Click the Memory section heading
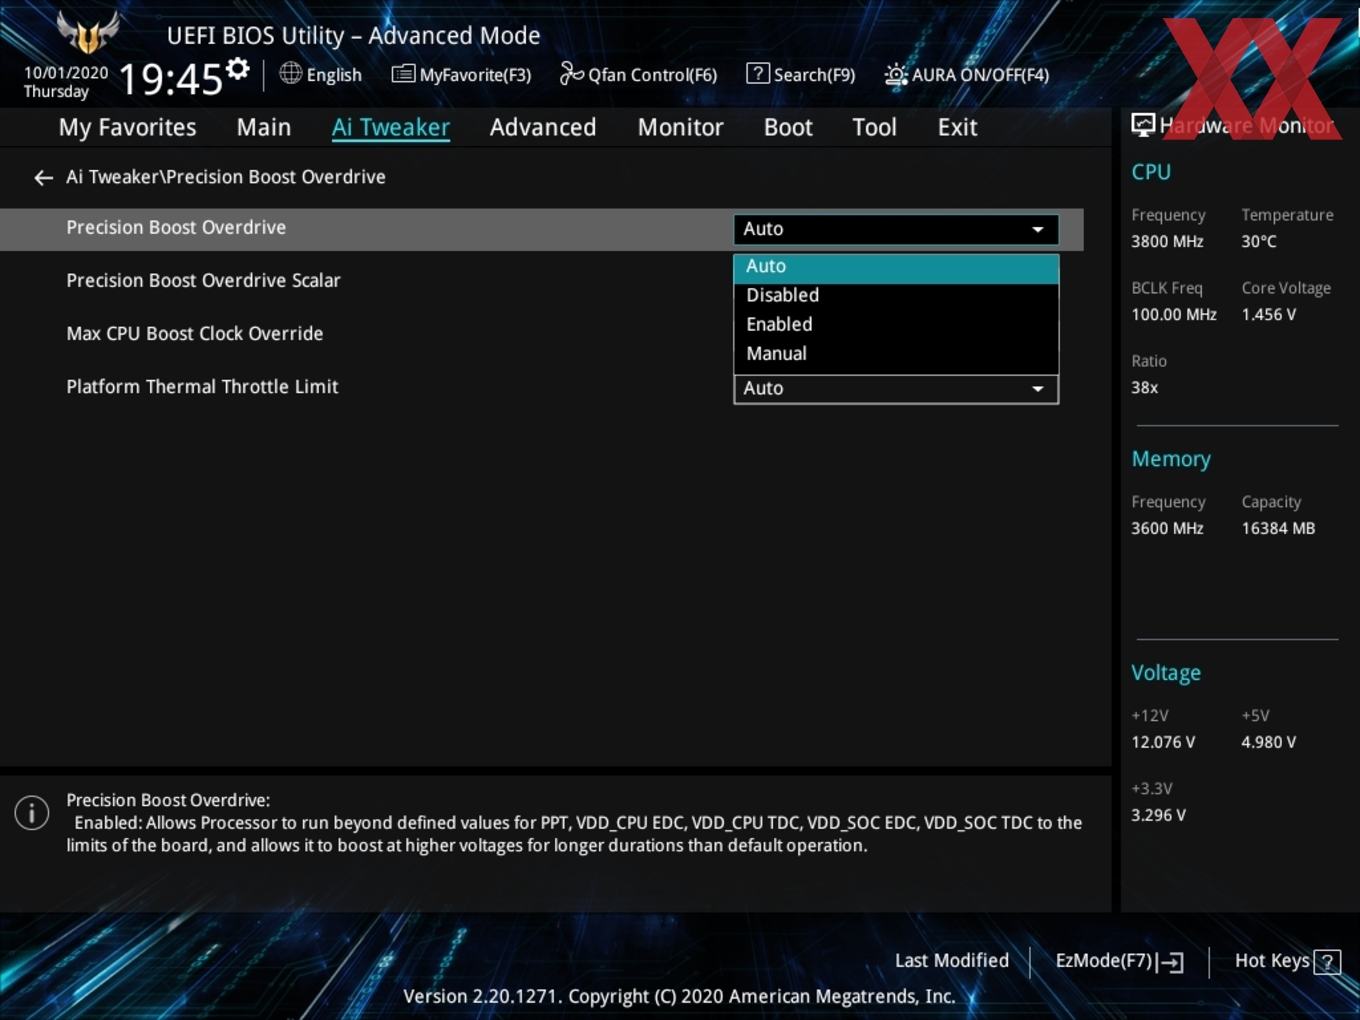Viewport: 1360px width, 1020px height. pos(1171,459)
